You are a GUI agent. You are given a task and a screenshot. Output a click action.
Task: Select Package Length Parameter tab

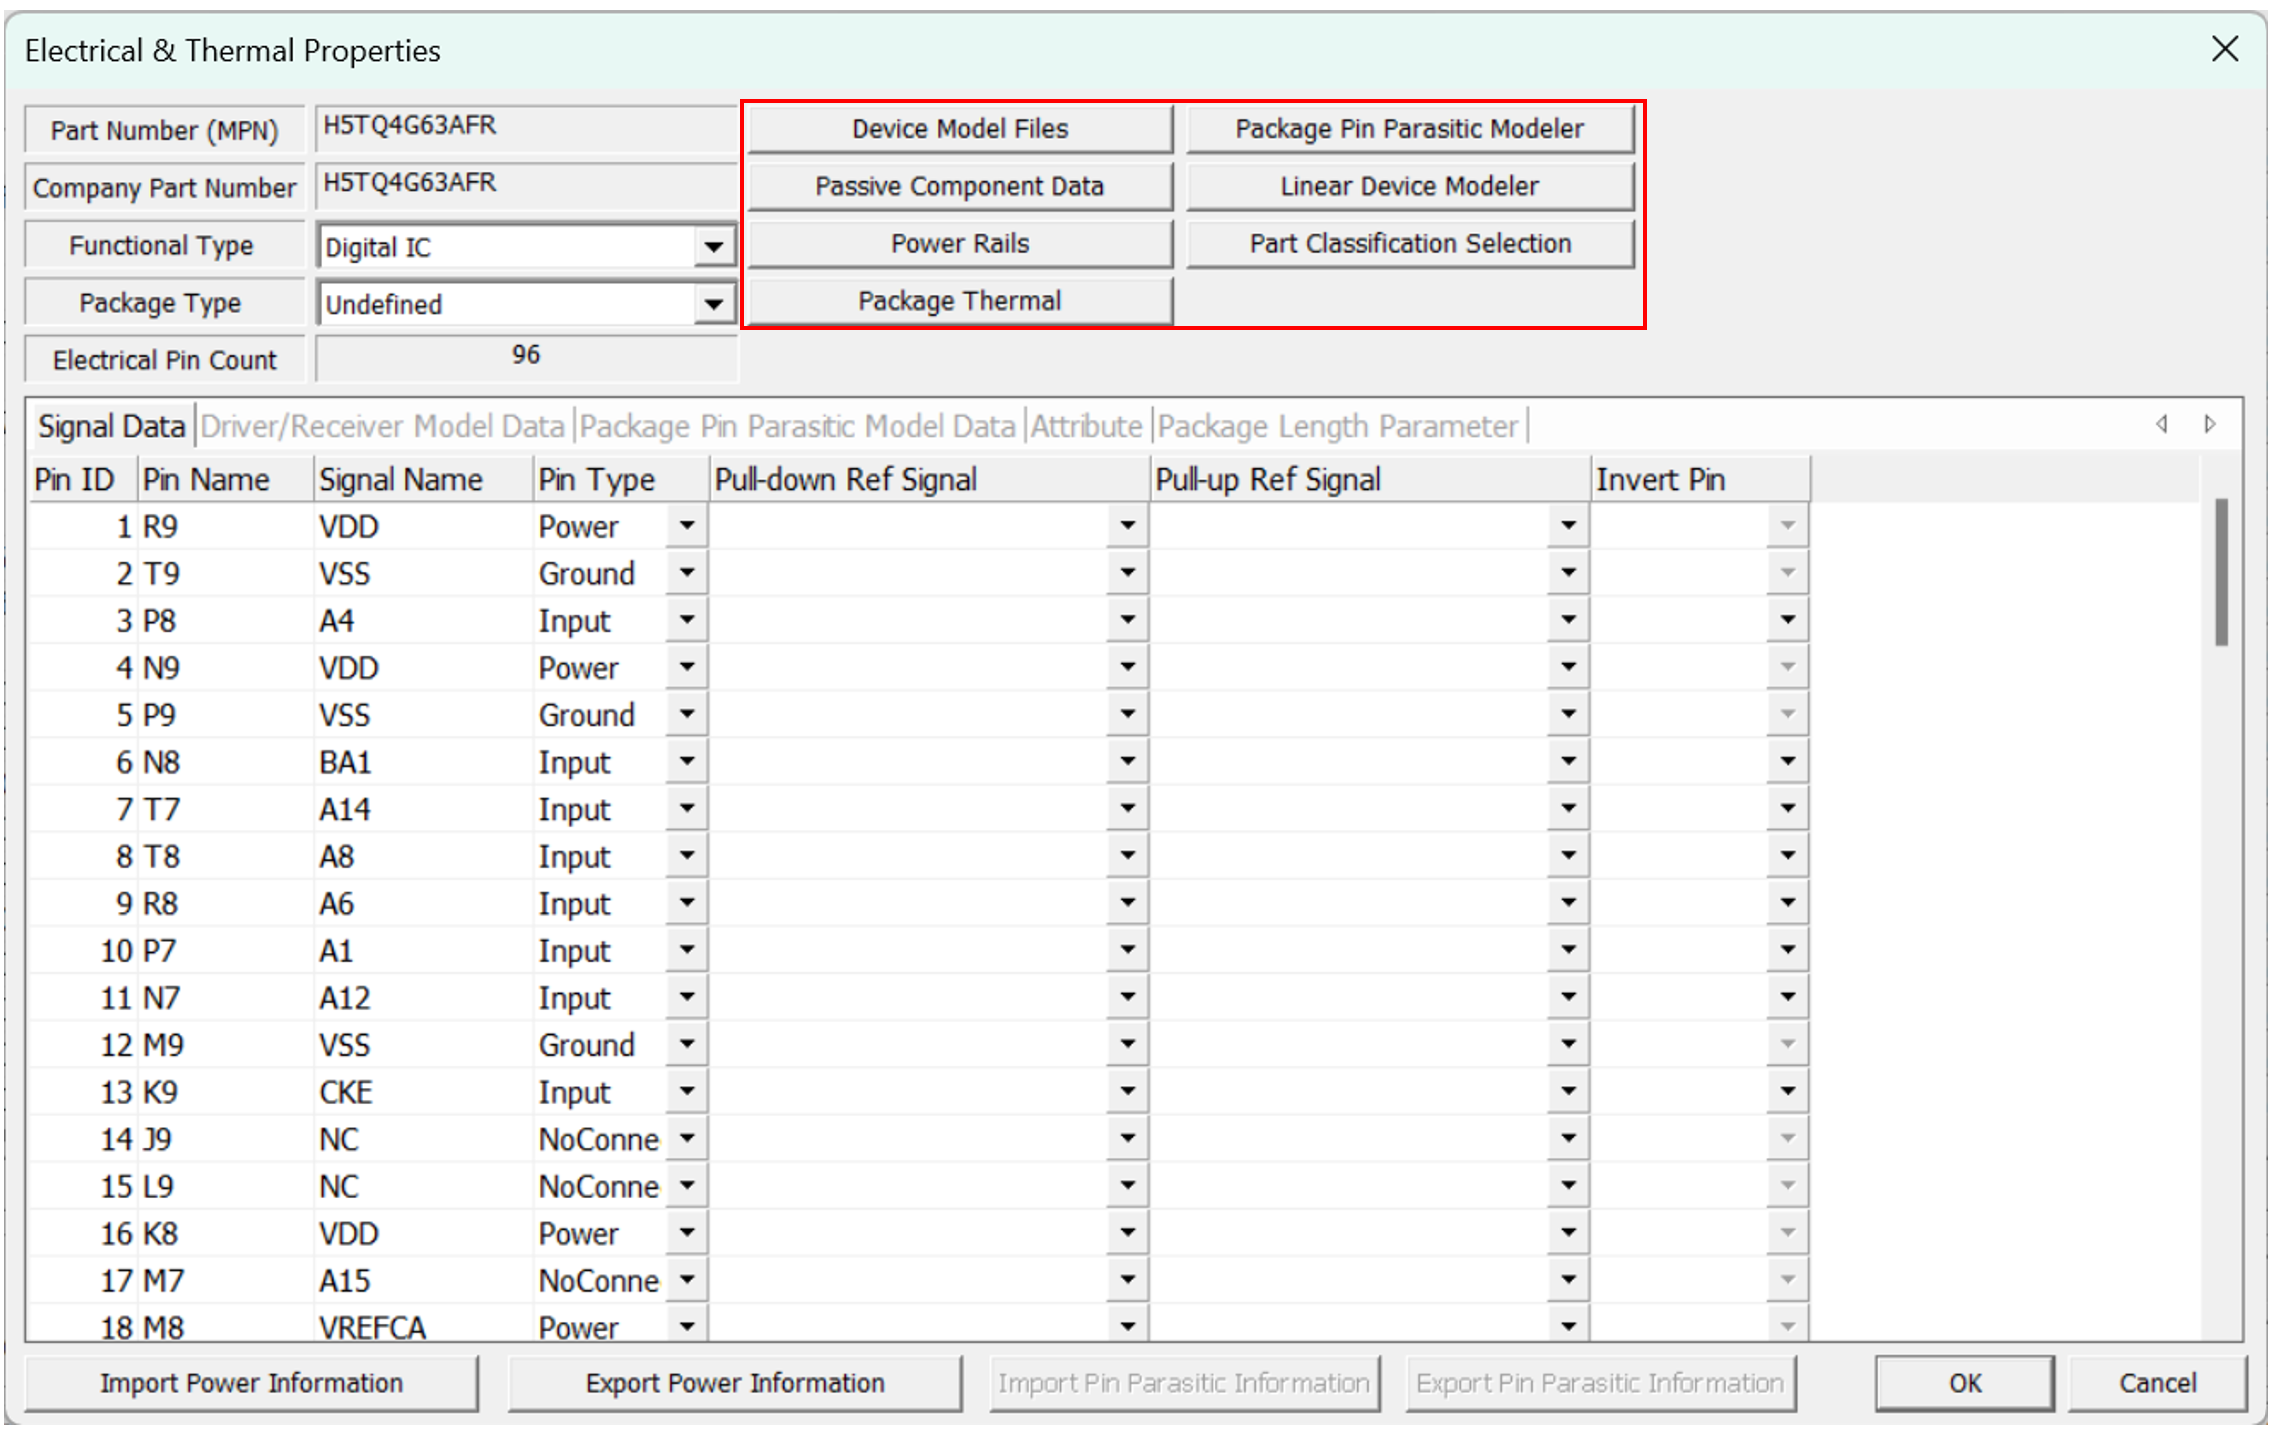tap(1338, 427)
